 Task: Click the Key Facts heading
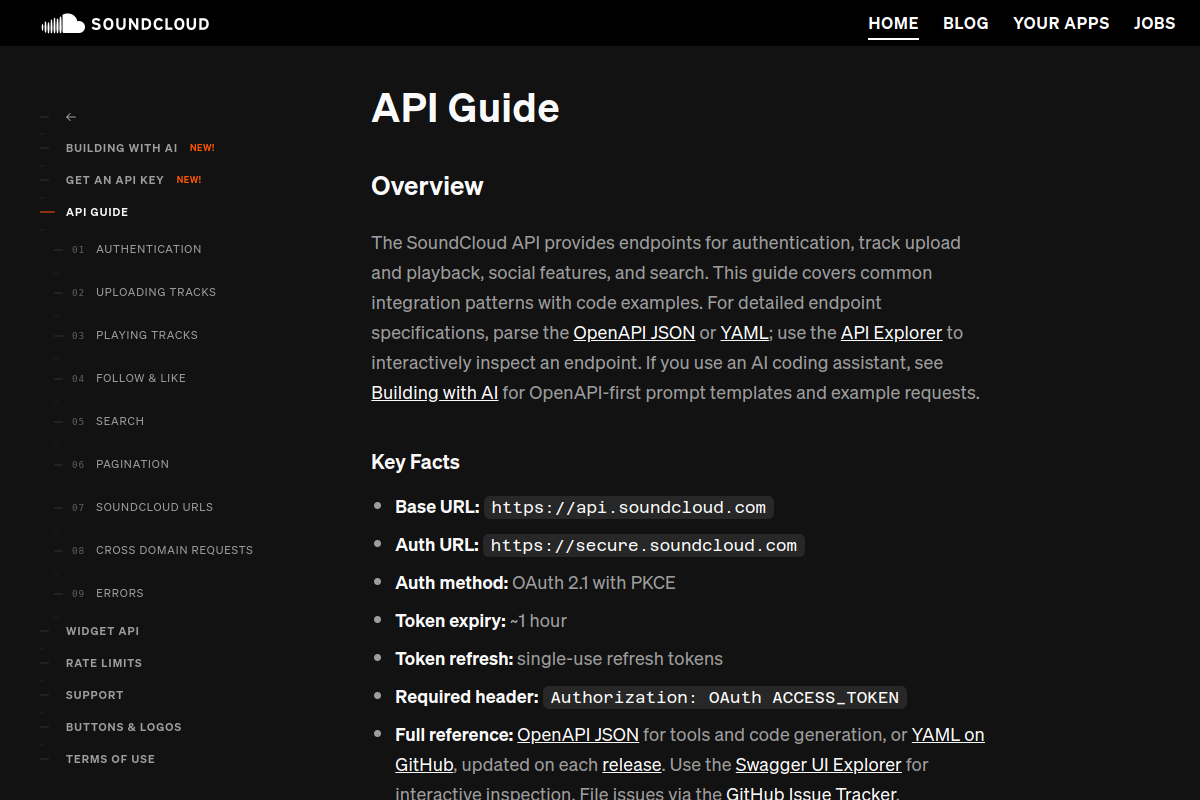[416, 462]
